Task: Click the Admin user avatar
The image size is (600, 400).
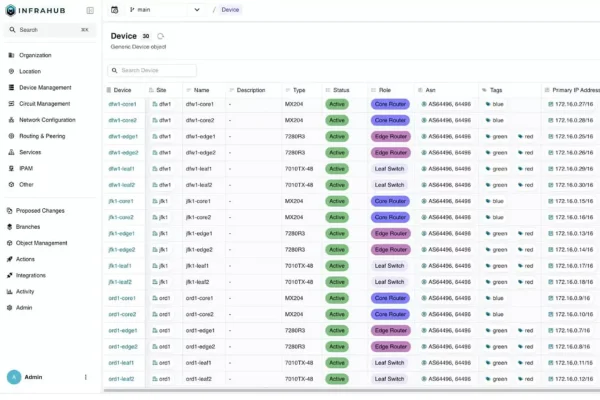Action: click(14, 377)
